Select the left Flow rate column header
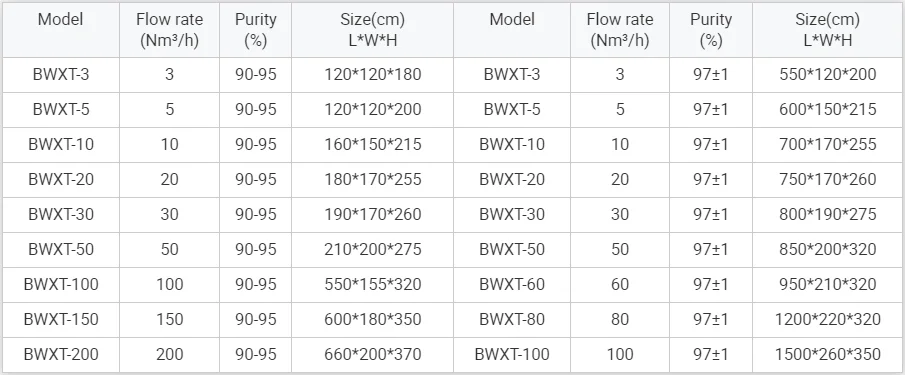This screenshot has height=375, width=905. pos(169,30)
